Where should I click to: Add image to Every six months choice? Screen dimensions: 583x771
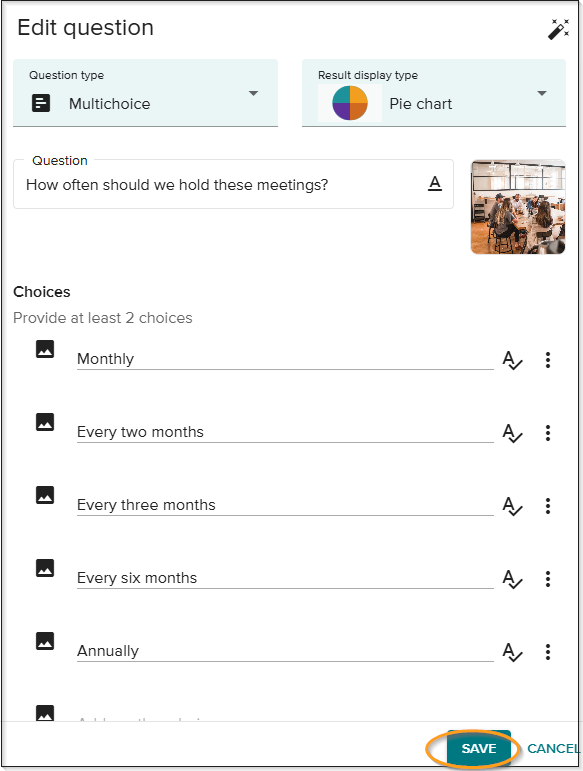(45, 568)
